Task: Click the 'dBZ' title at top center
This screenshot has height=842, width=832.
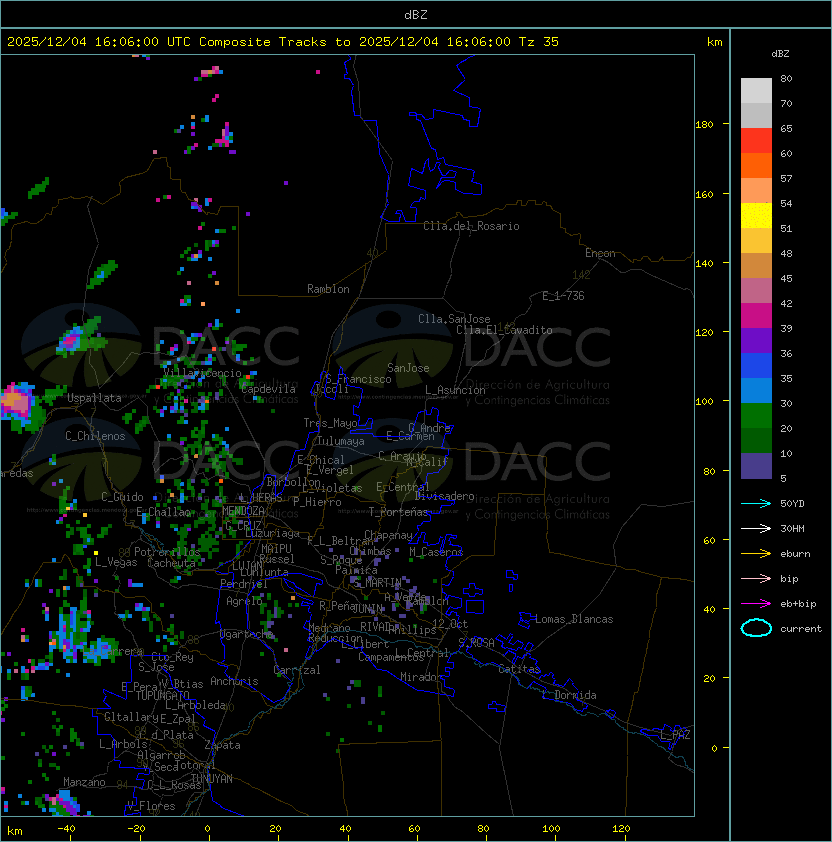Action: coord(416,15)
